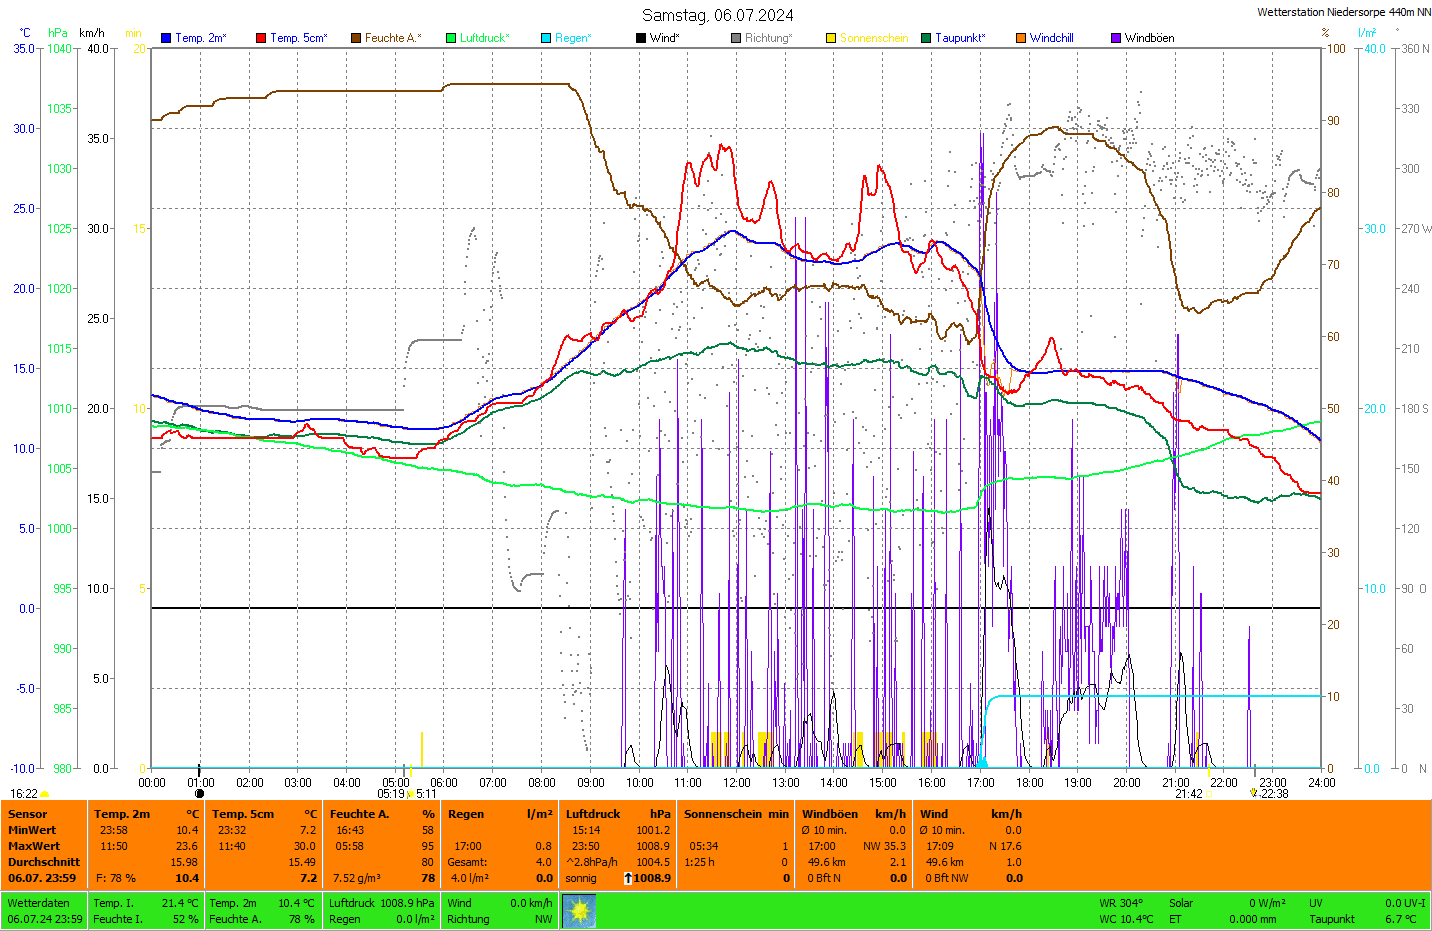Screen dimensions: 1432x931
Task: Select the Windböen column header in table
Action: pyautogui.click(x=829, y=814)
